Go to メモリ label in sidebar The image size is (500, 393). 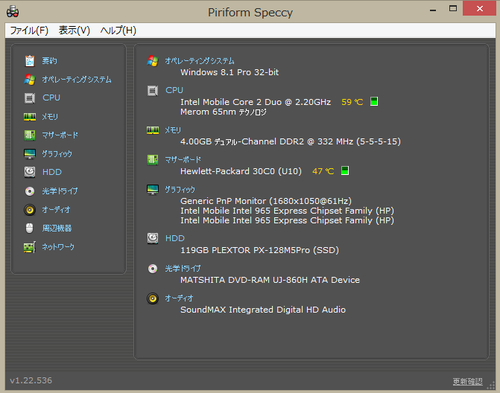coord(50,117)
